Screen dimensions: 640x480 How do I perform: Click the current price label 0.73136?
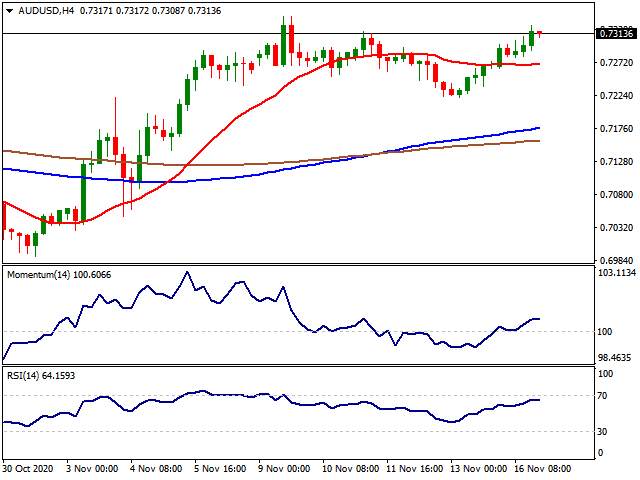616,33
